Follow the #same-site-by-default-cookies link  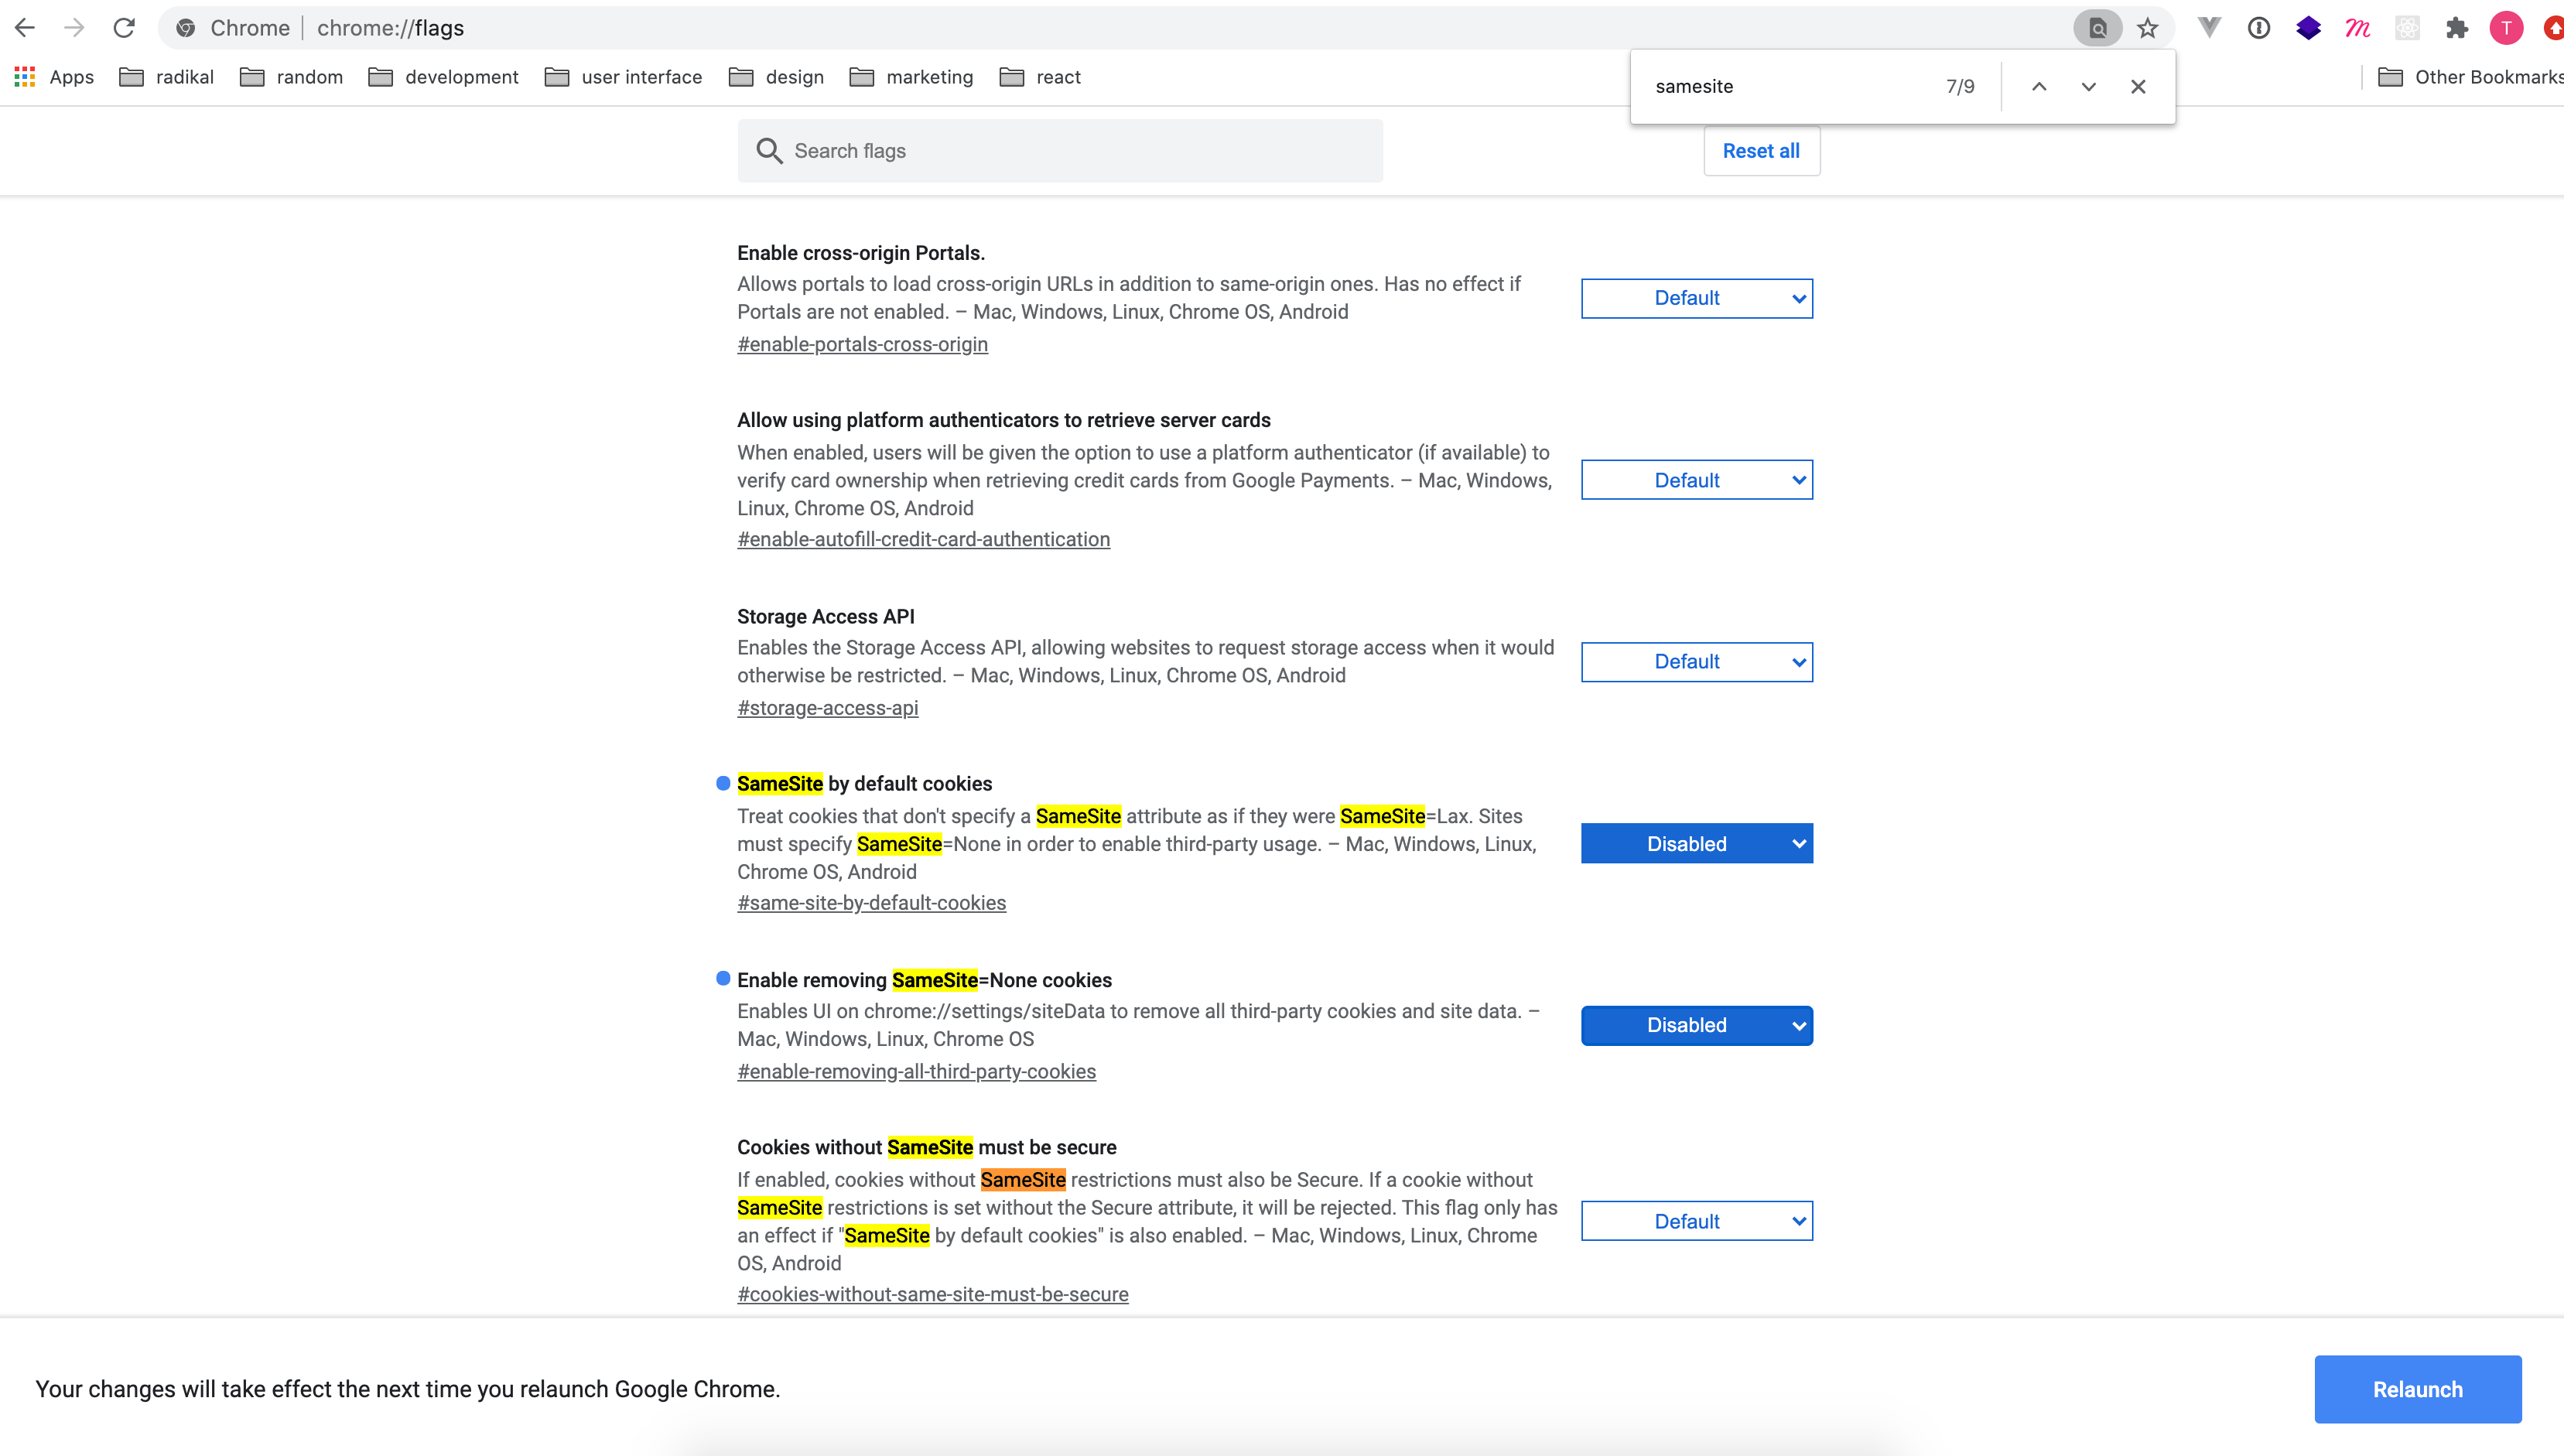click(x=871, y=903)
